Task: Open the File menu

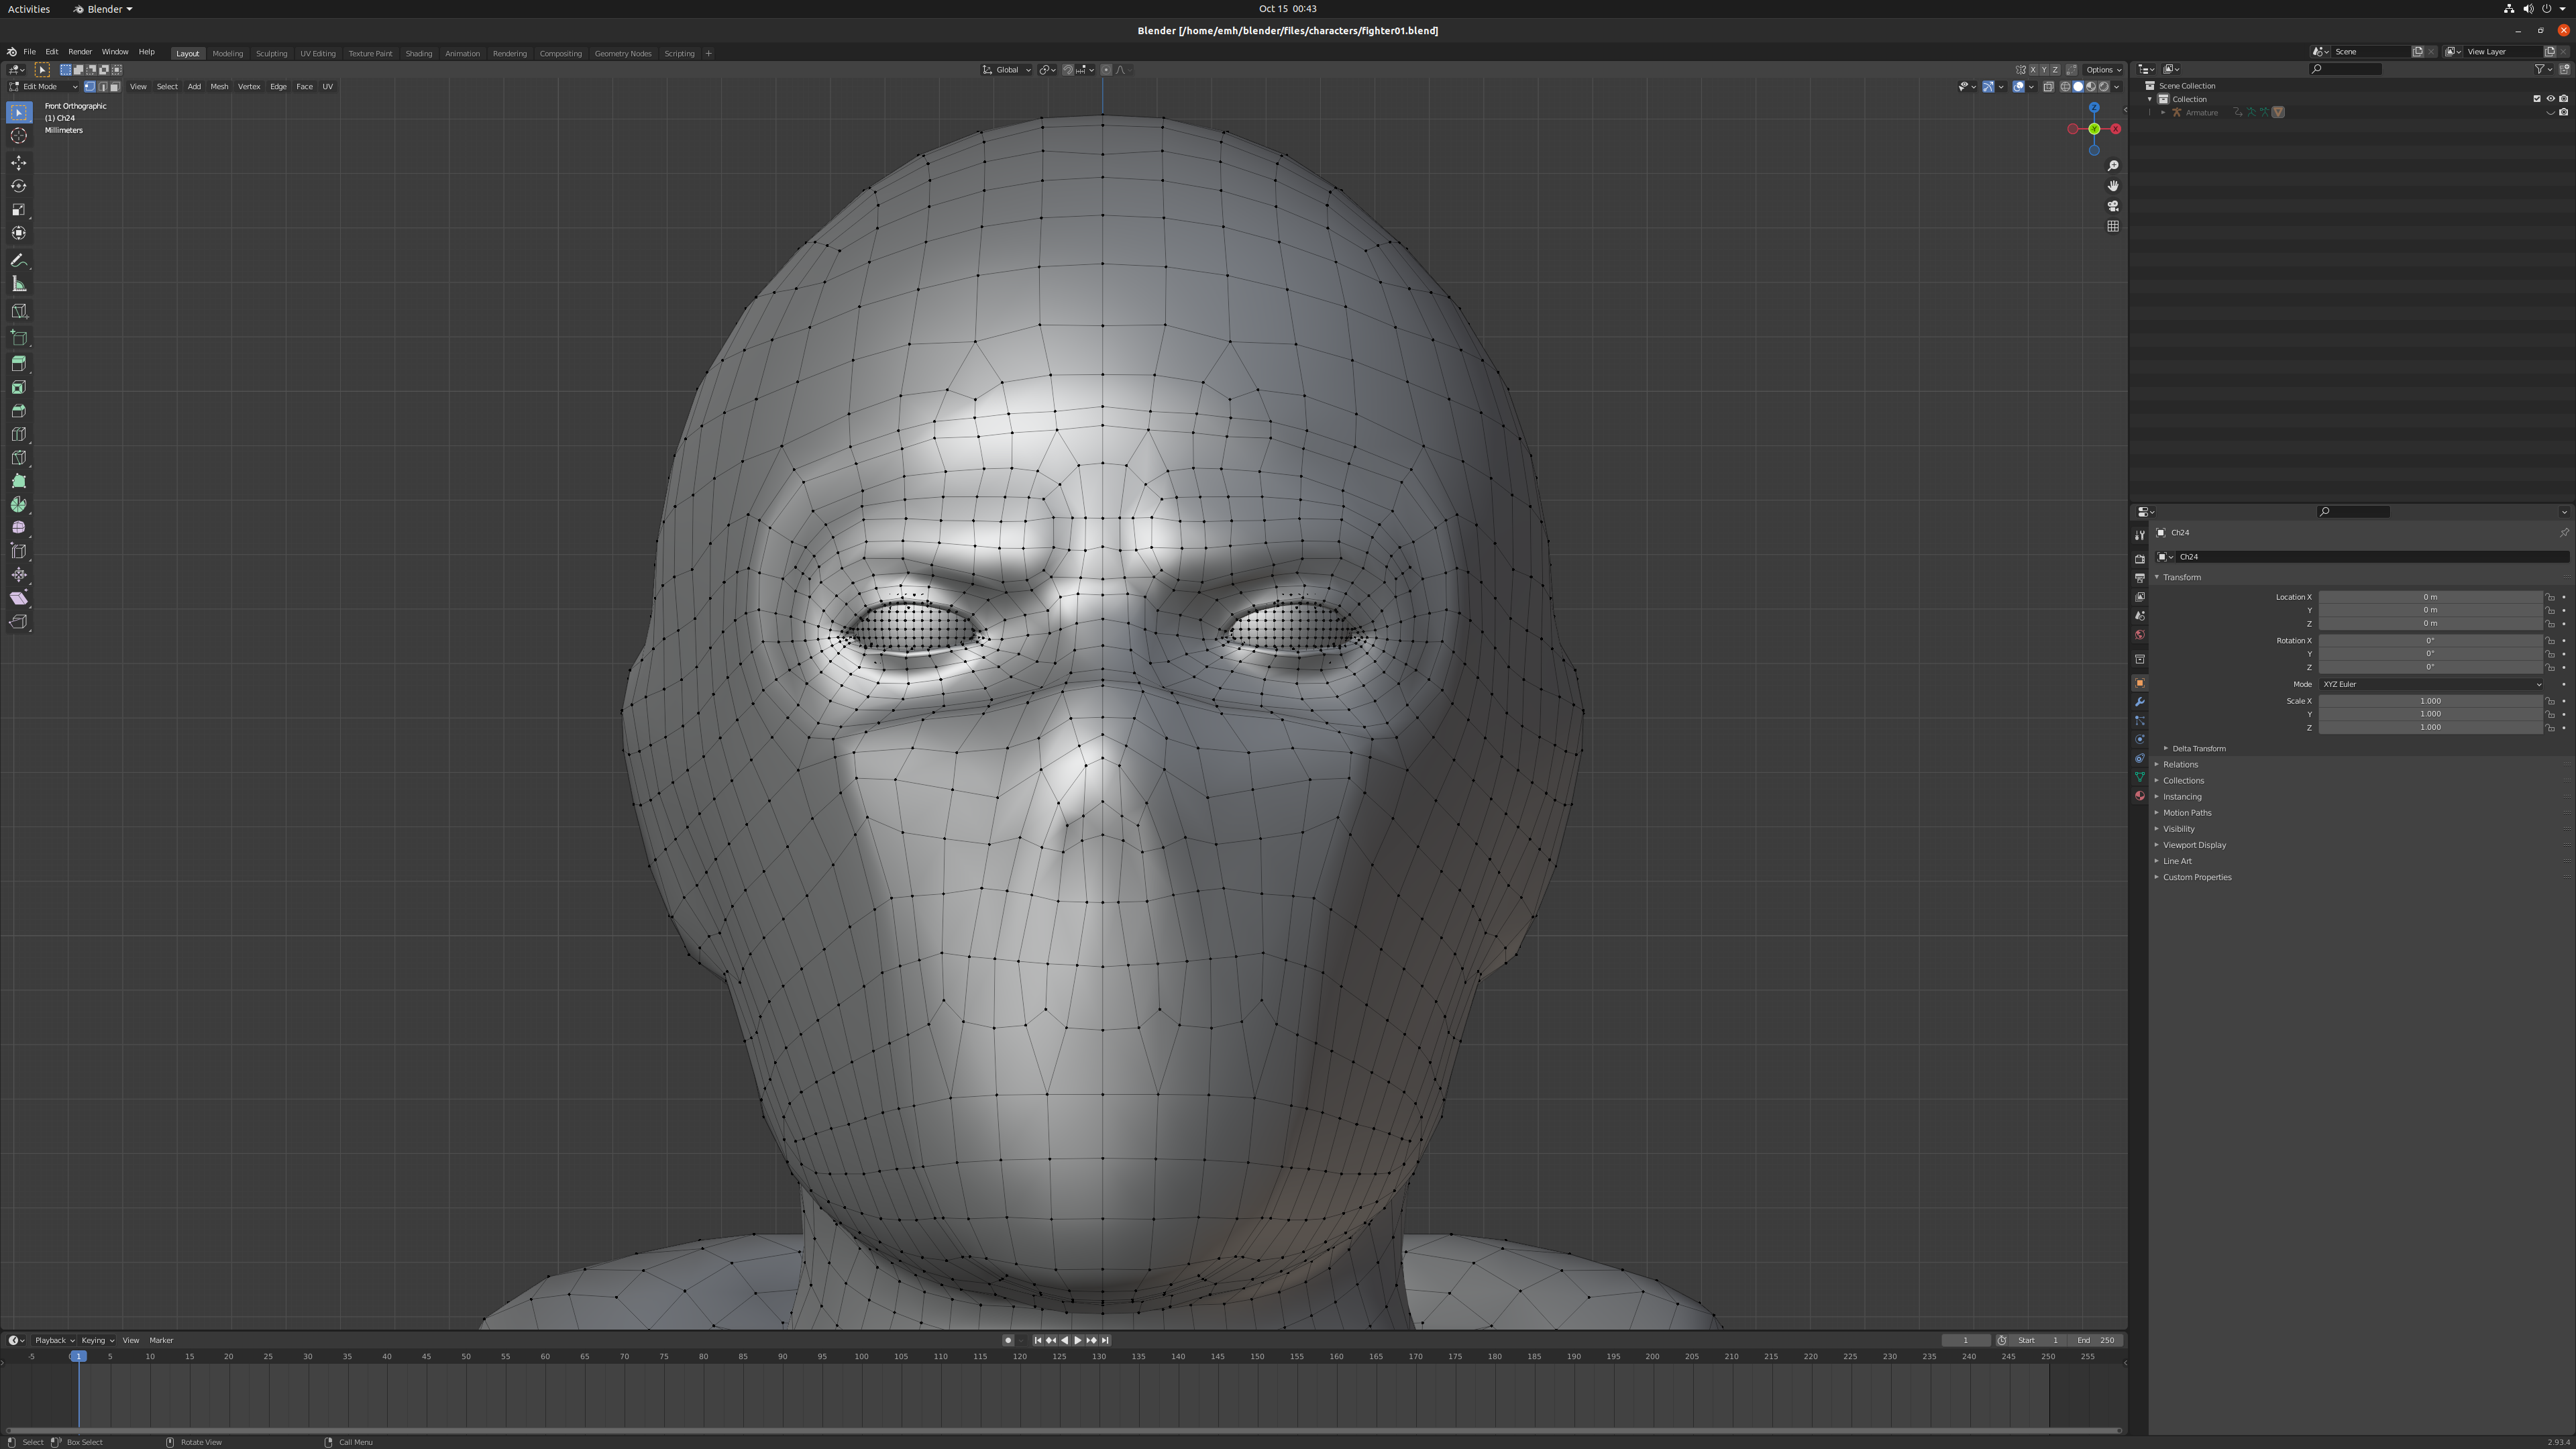Action: pyautogui.click(x=30, y=52)
